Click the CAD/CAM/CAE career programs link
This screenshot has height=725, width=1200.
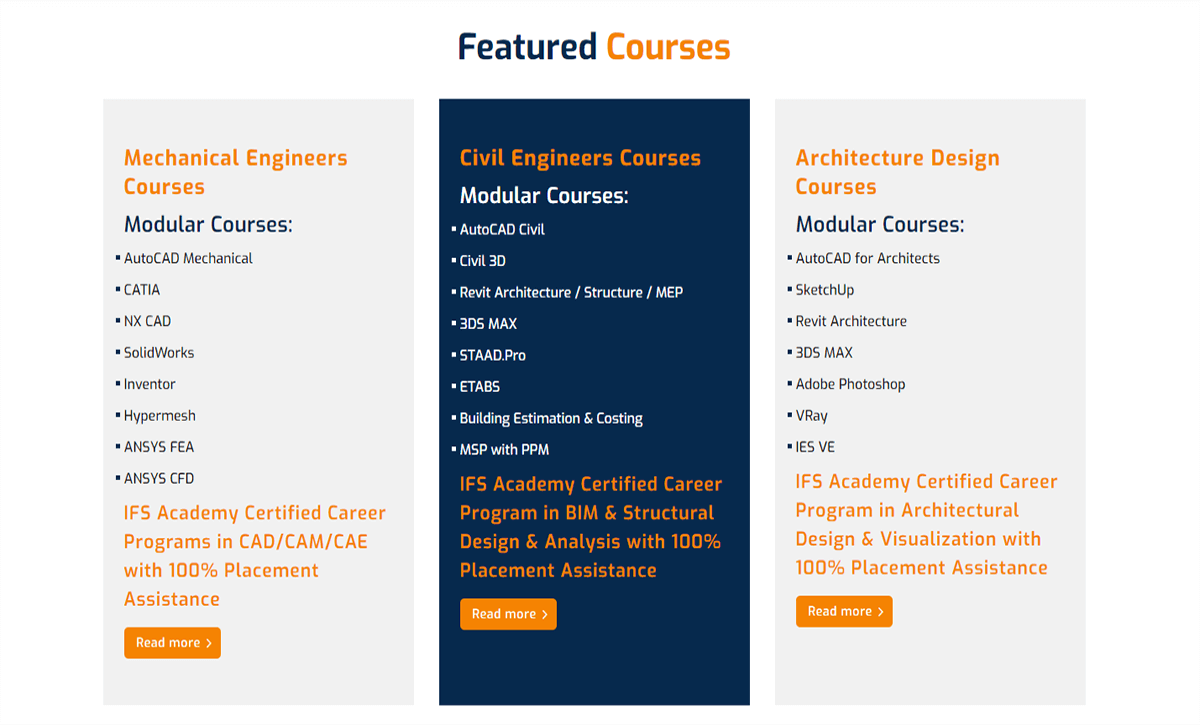pyautogui.click(x=255, y=556)
